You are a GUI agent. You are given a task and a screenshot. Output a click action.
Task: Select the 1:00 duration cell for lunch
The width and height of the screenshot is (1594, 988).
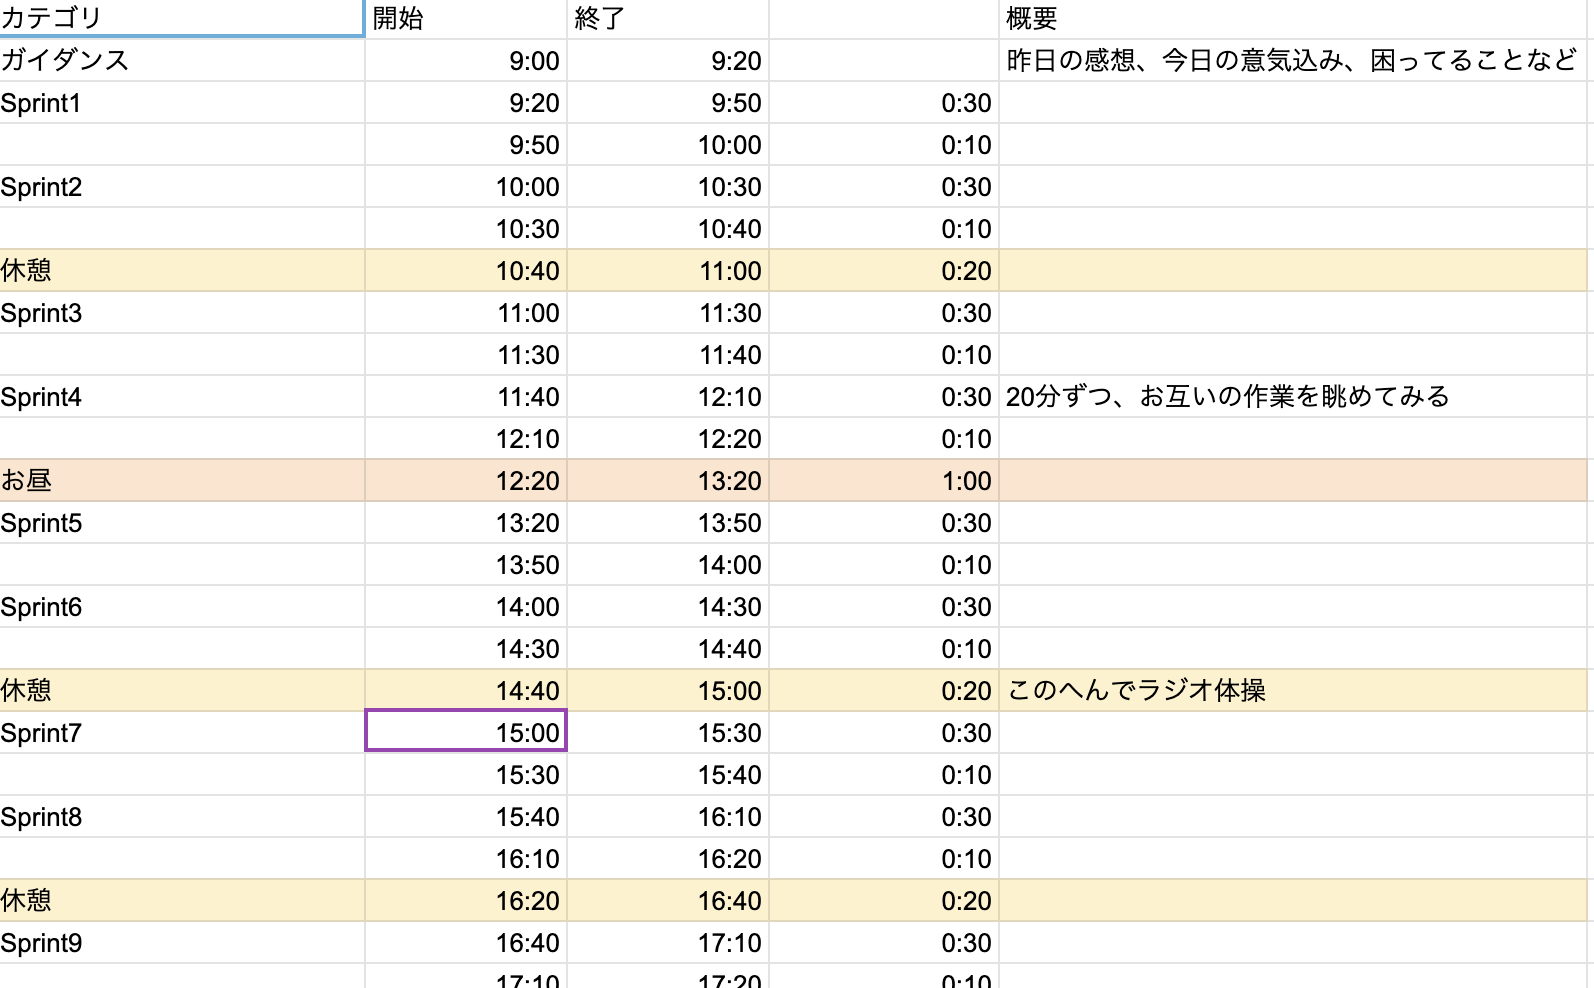pos(883,481)
